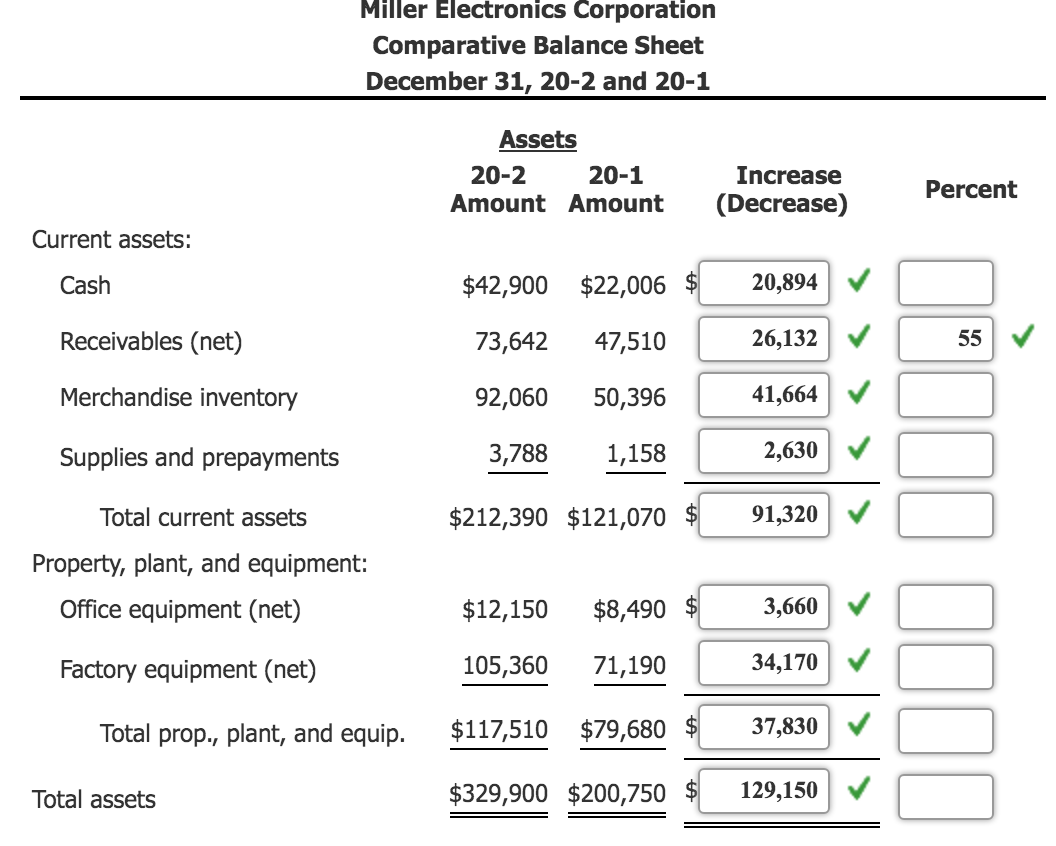Select the Supplies and prepayments percent box
Viewport: 1056px width, 846px height.
point(943,451)
